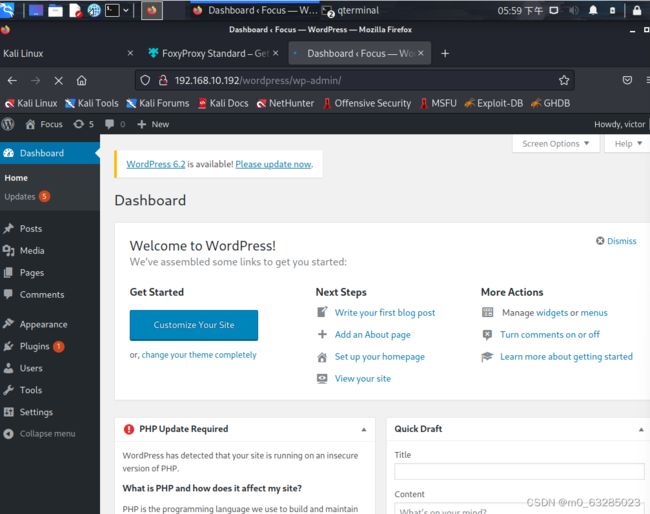Open the NetHunter bookmark
650x514 pixels.
tap(285, 103)
